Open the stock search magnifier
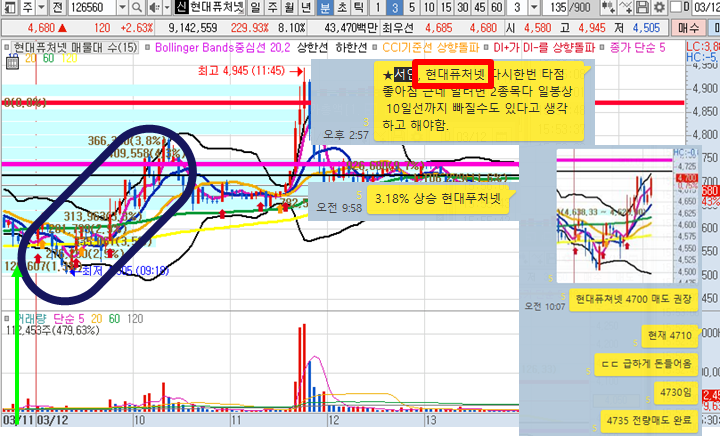 (x=136, y=7)
